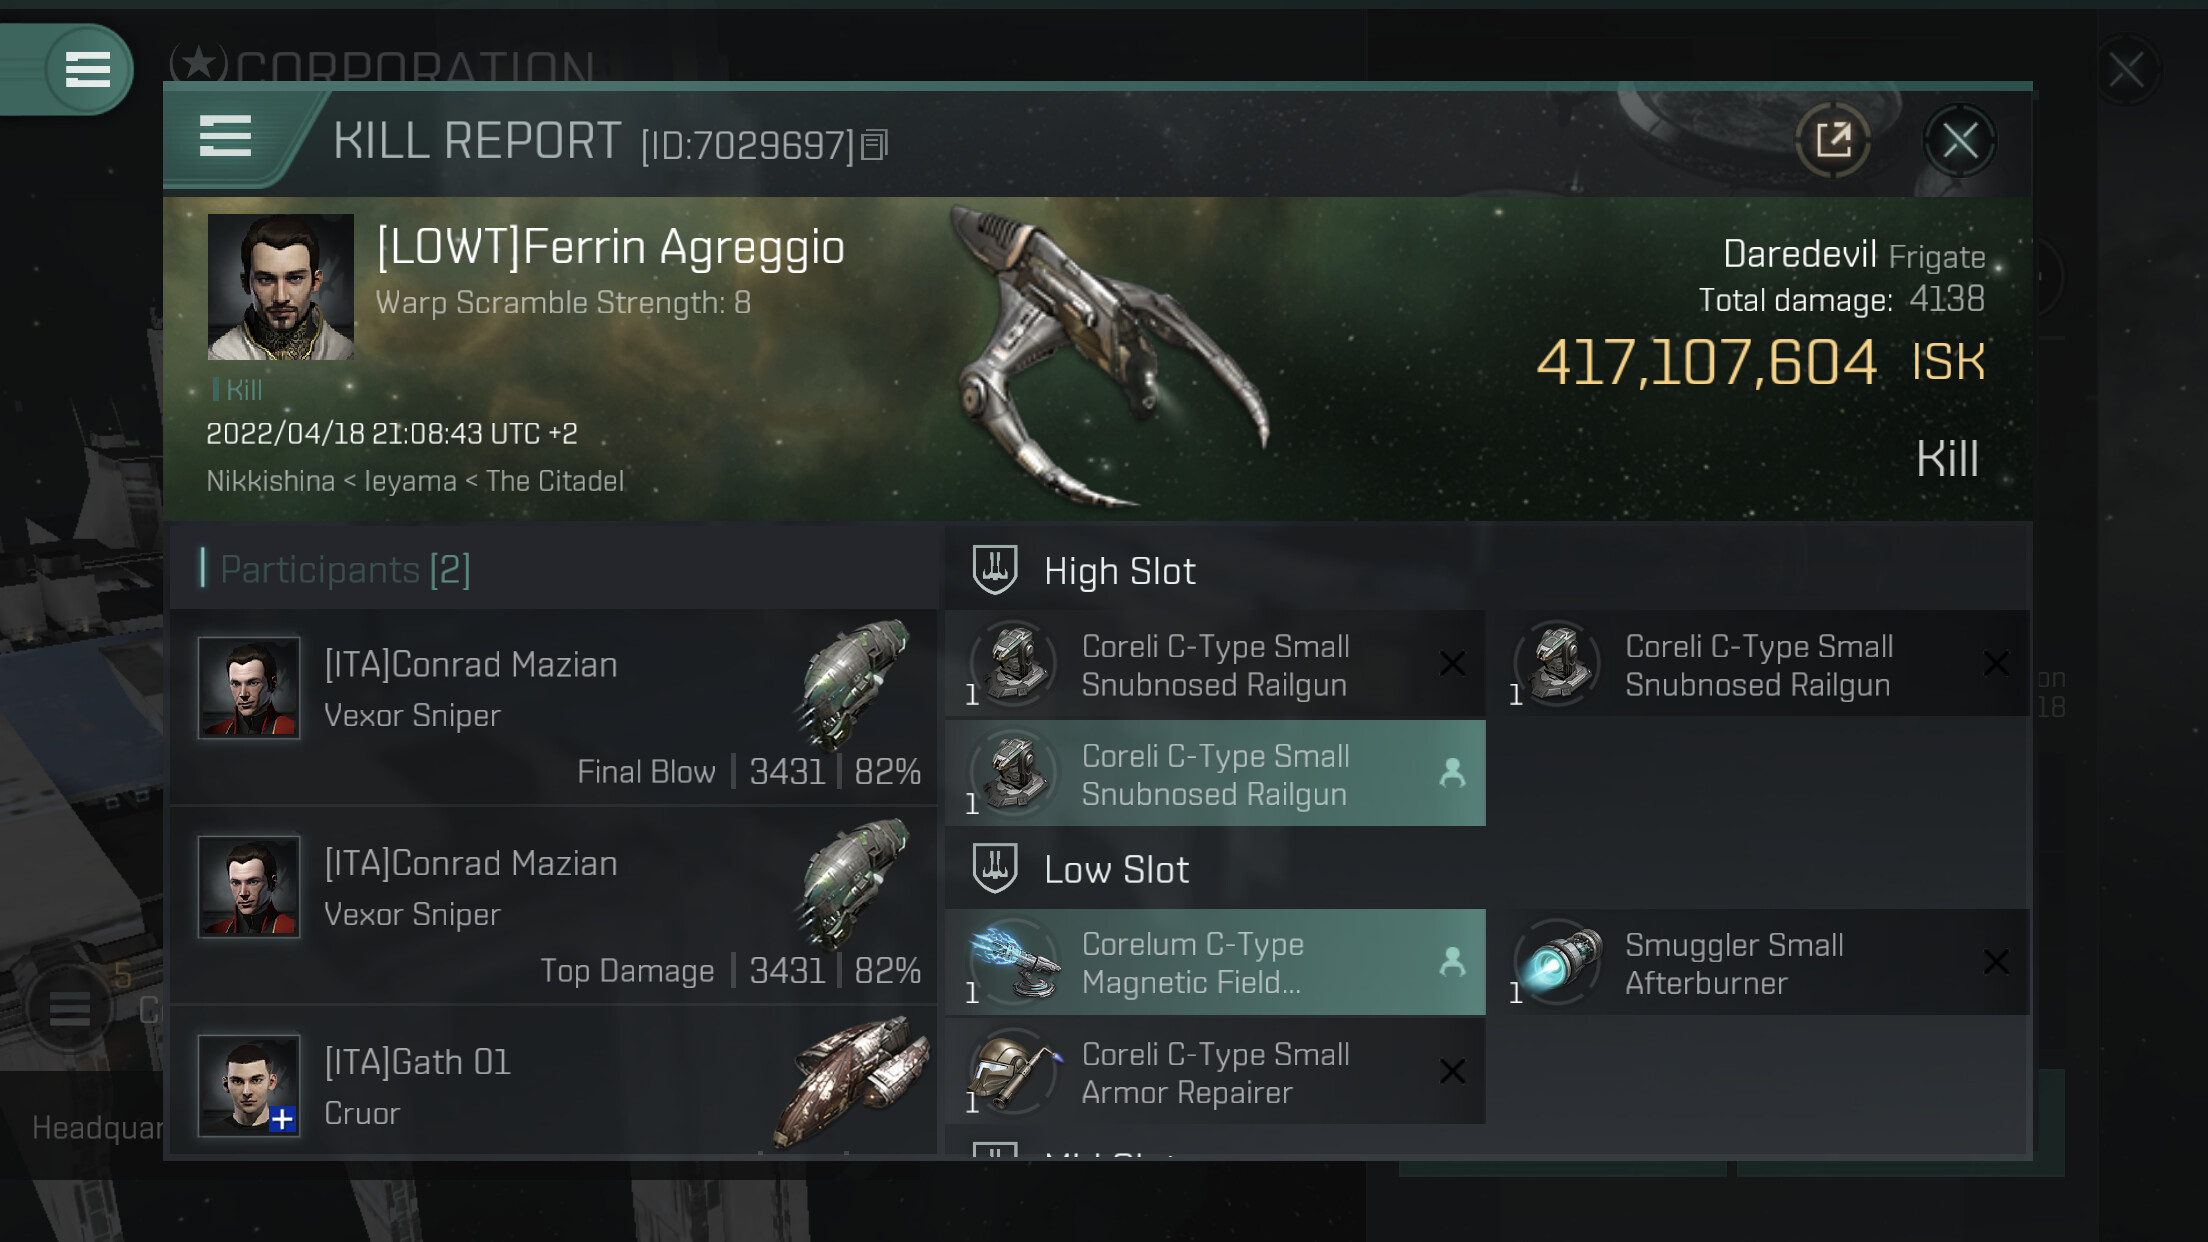
Task: Open Ferrin Agreggio's character portrait
Action: (x=281, y=287)
